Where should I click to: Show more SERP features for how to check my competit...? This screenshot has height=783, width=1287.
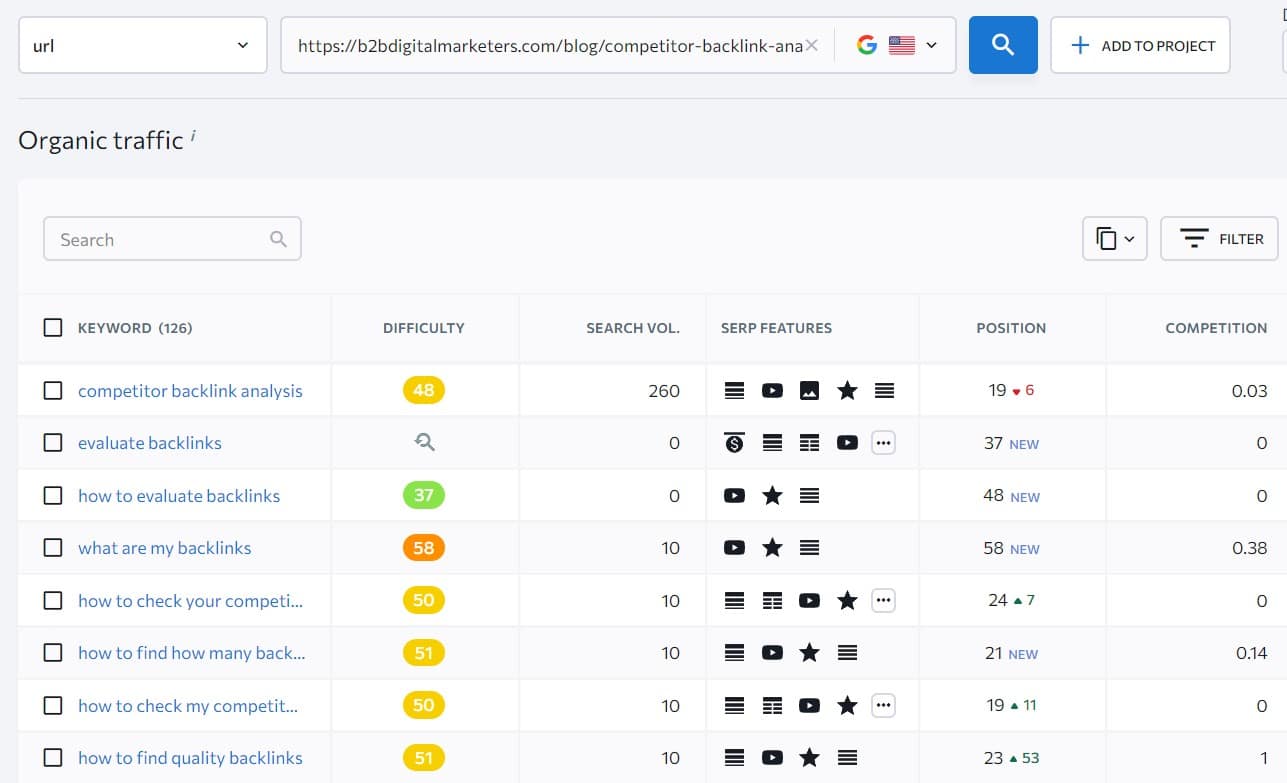(x=883, y=705)
